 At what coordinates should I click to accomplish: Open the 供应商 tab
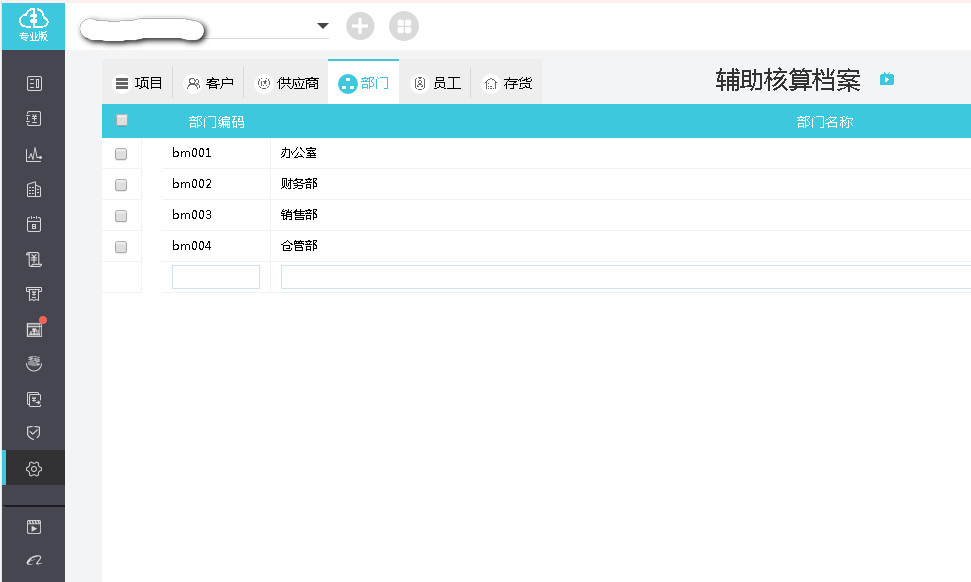pyautogui.click(x=288, y=84)
